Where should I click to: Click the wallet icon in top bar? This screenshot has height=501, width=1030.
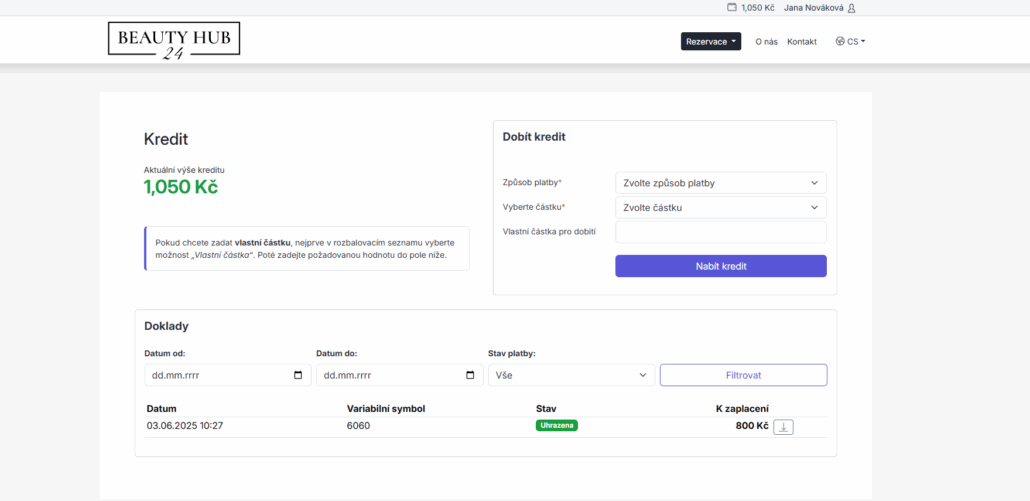click(733, 8)
